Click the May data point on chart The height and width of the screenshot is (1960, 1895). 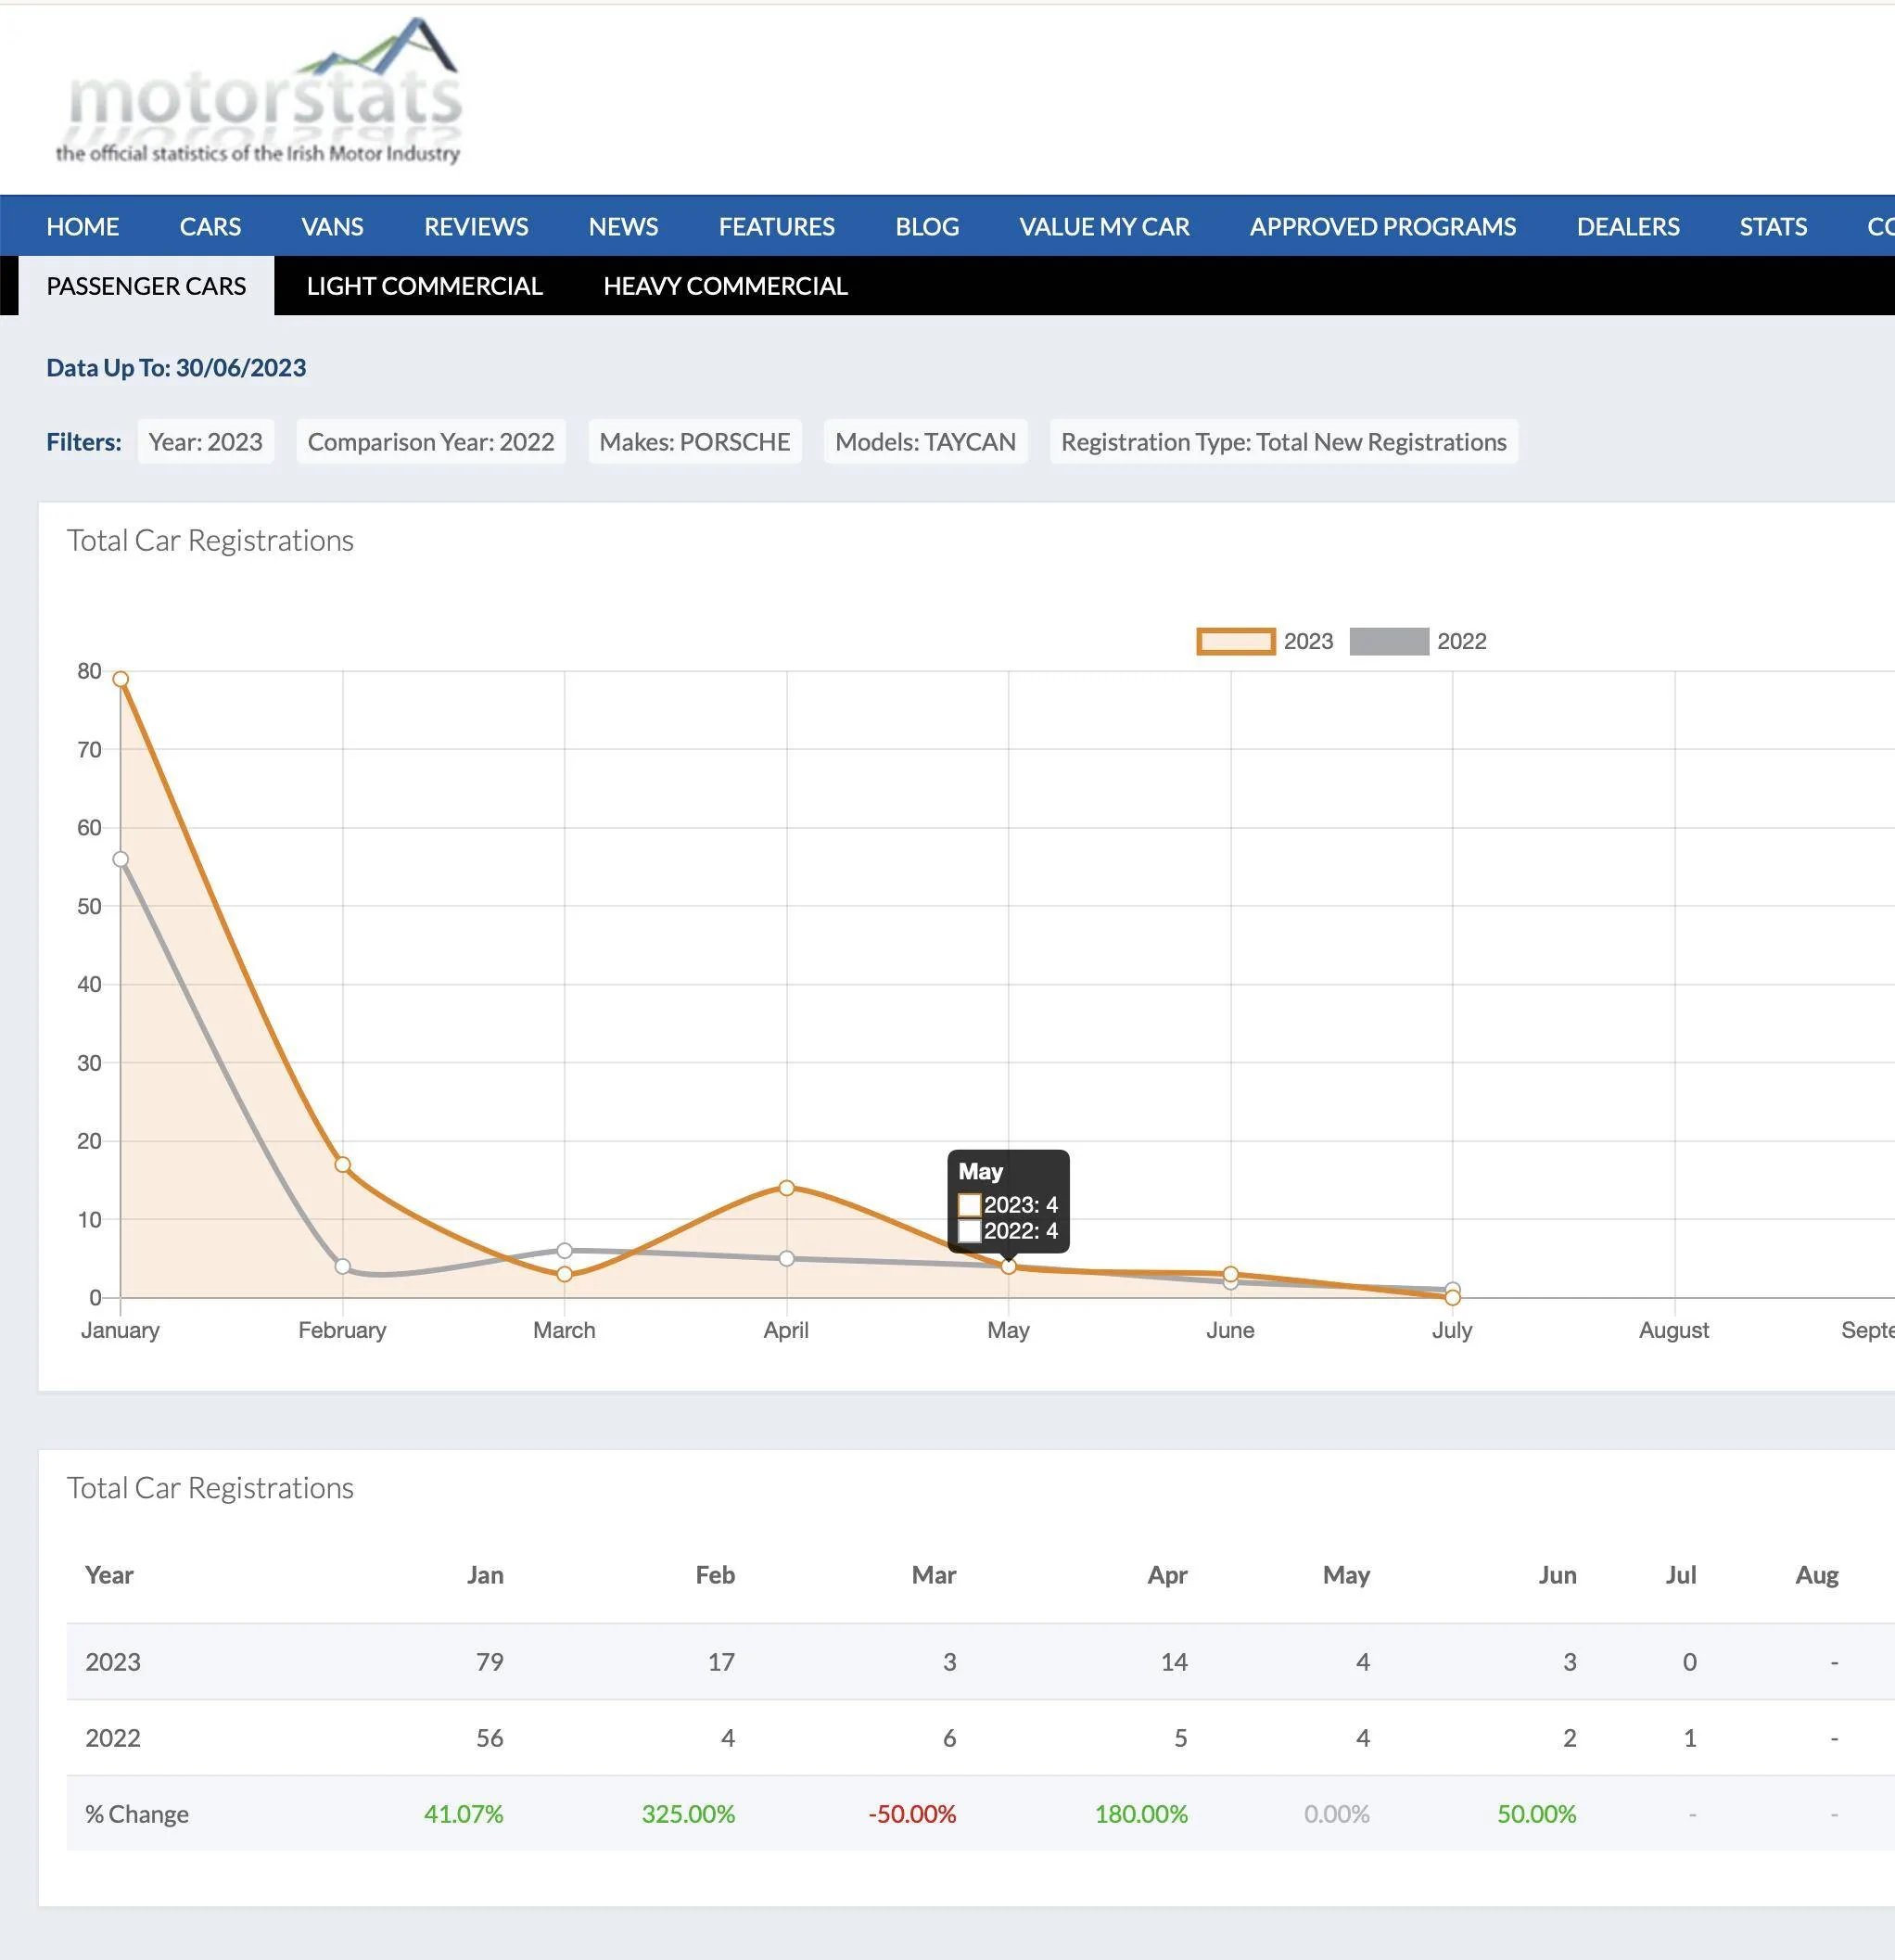pyautogui.click(x=1009, y=1267)
